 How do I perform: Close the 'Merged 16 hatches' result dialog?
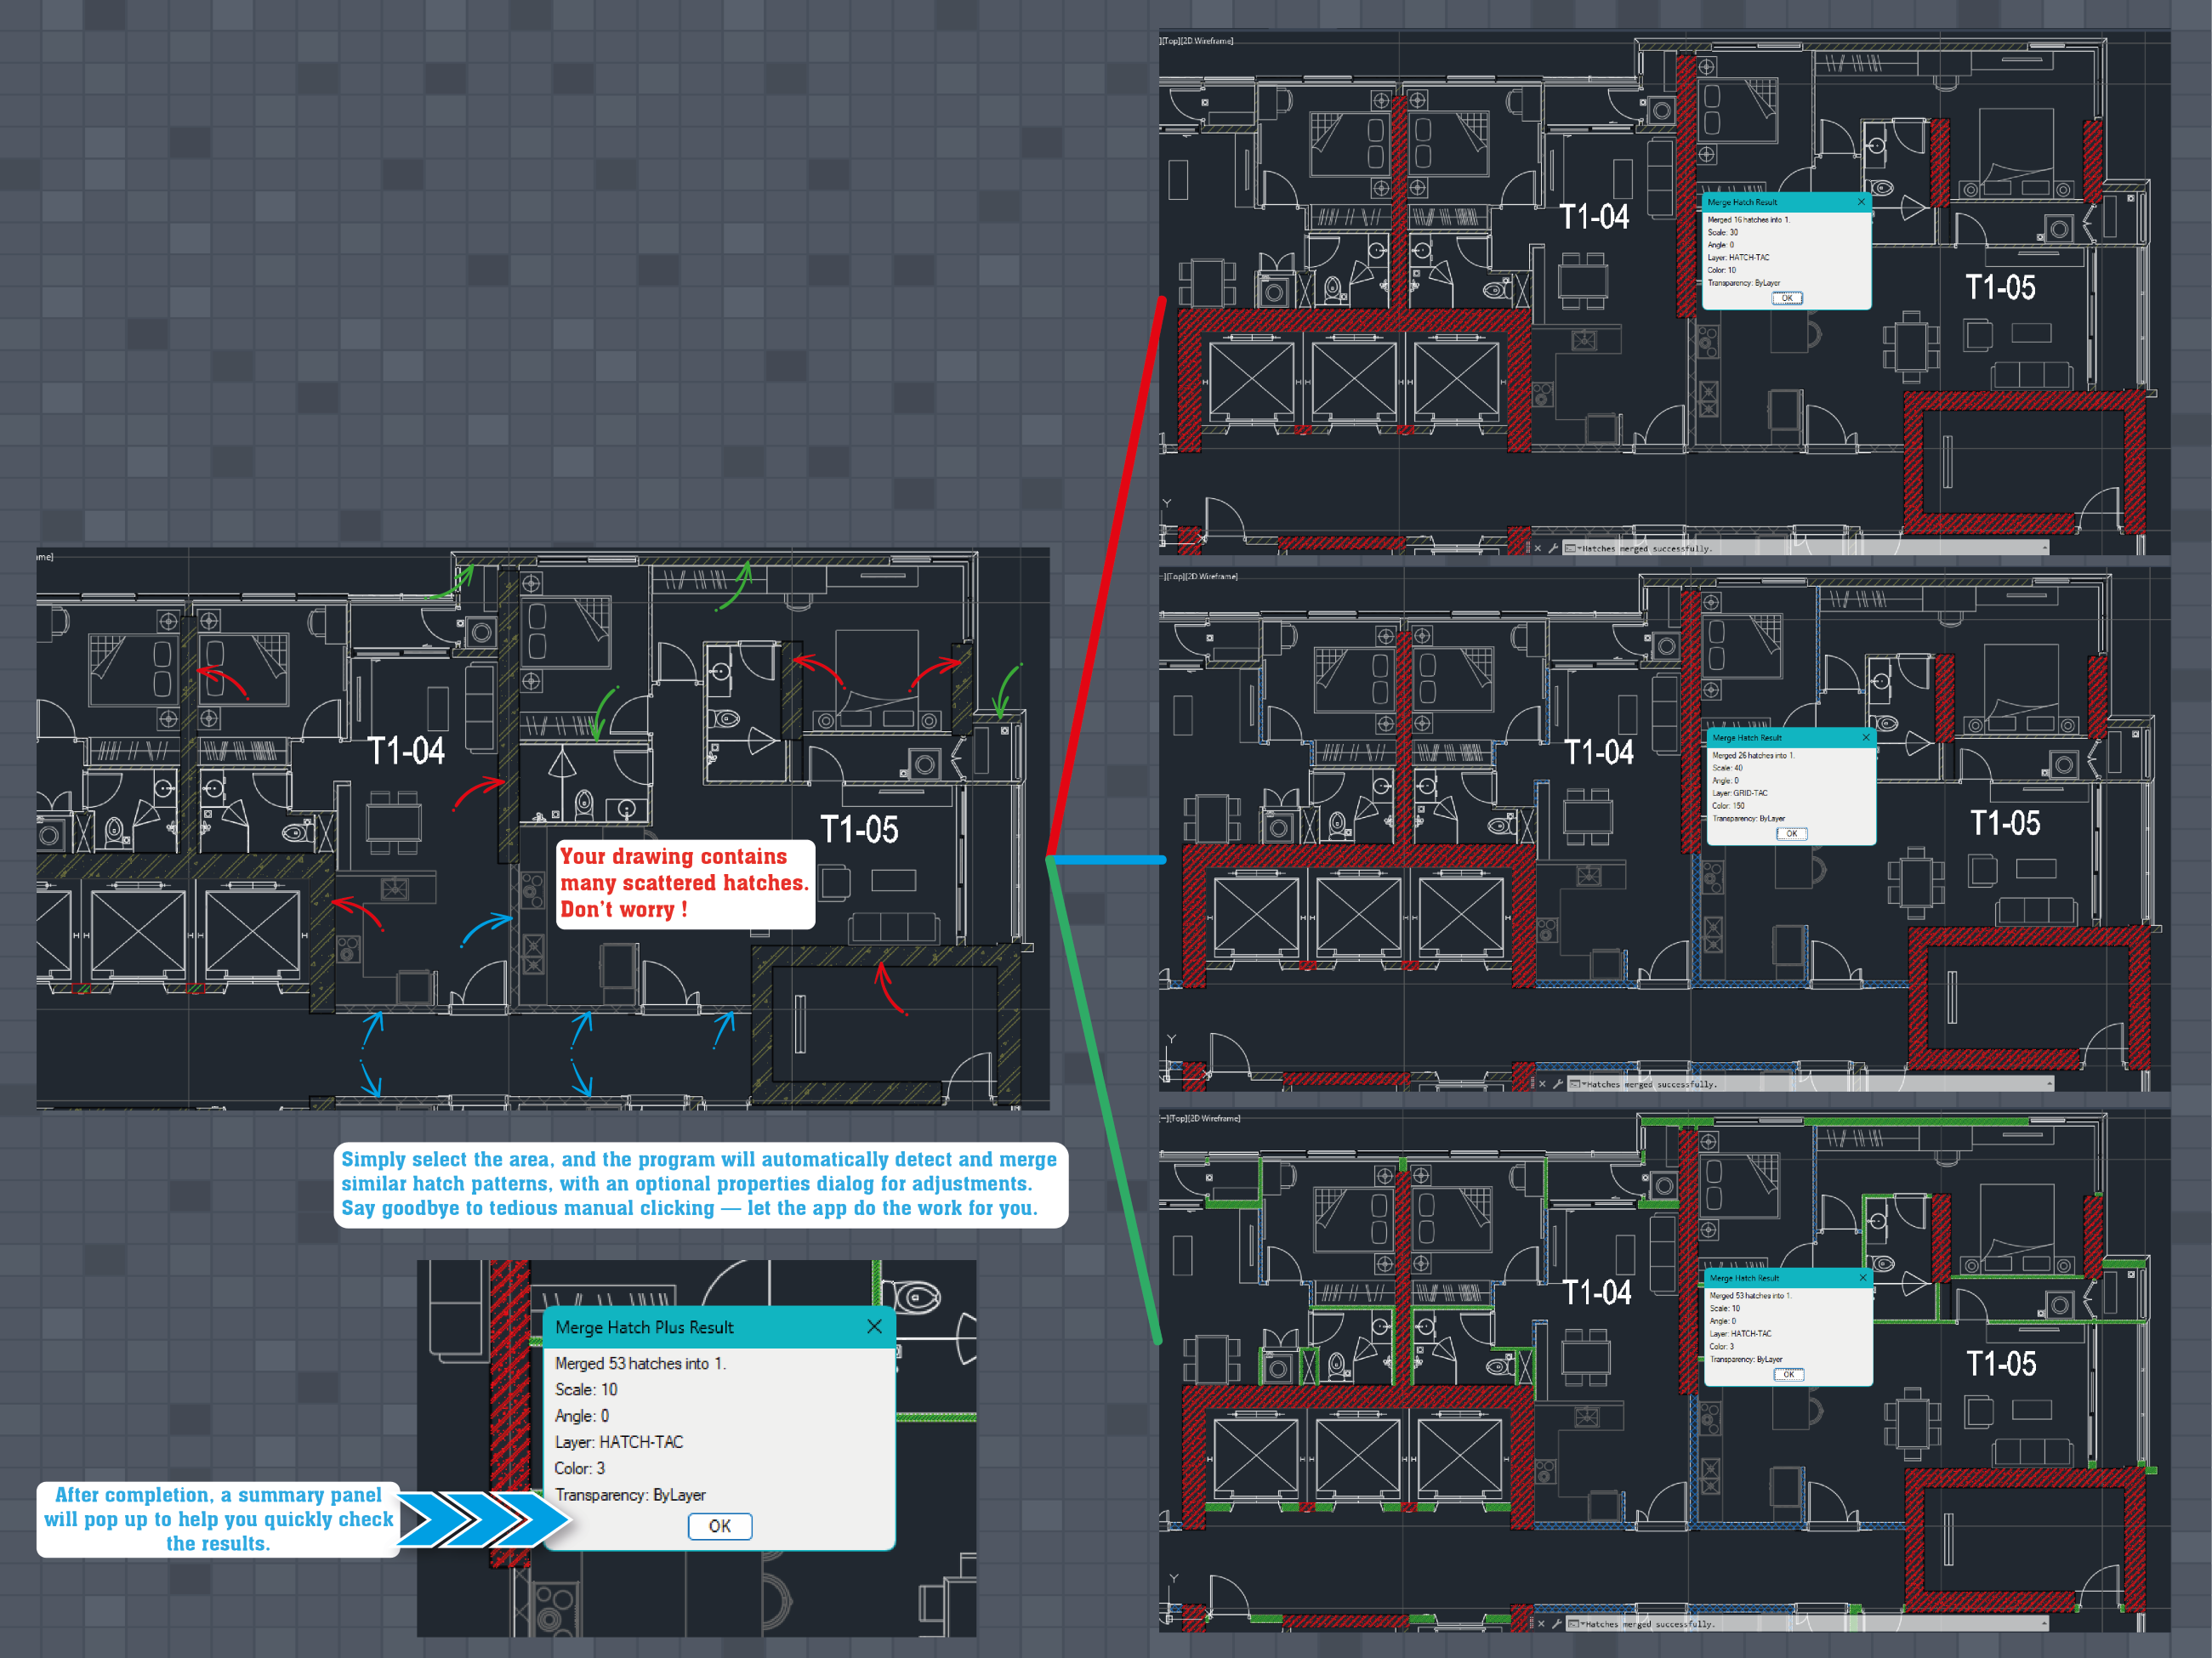pos(1861,202)
